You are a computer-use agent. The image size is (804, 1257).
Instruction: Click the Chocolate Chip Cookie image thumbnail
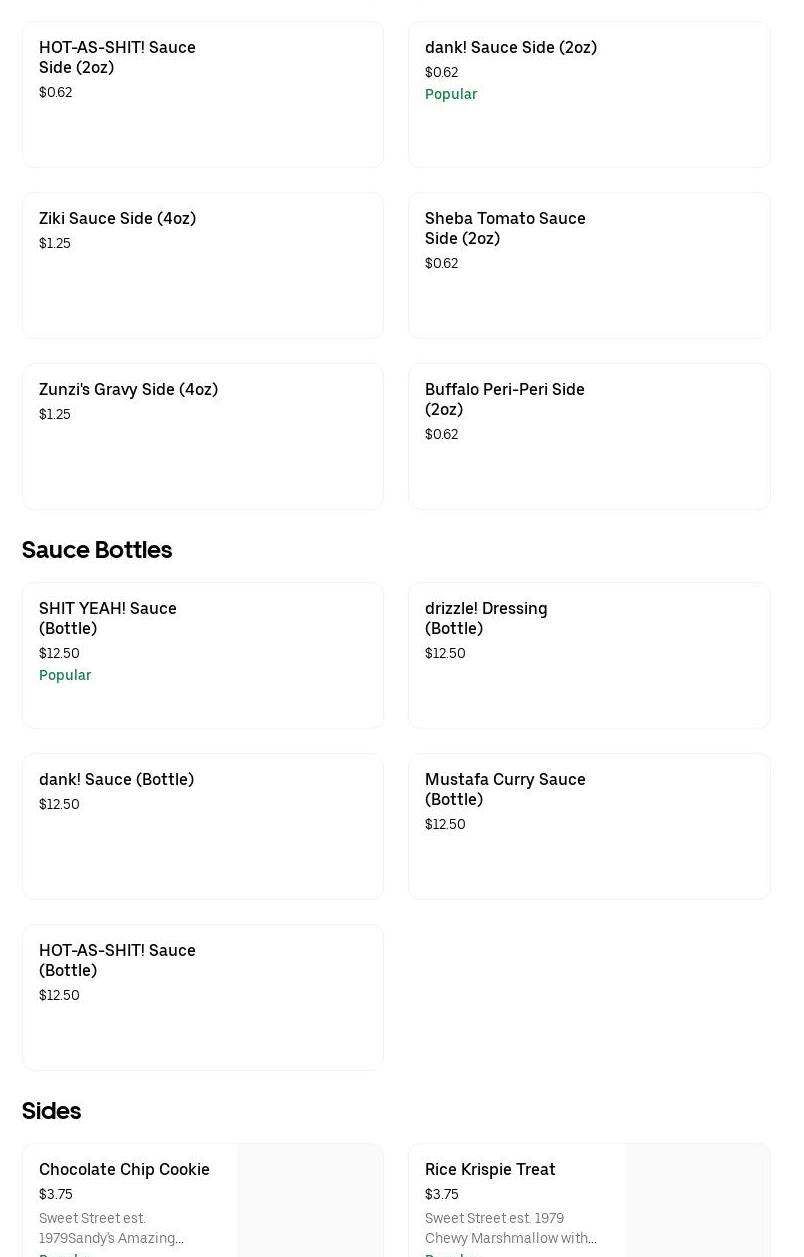point(310,1200)
